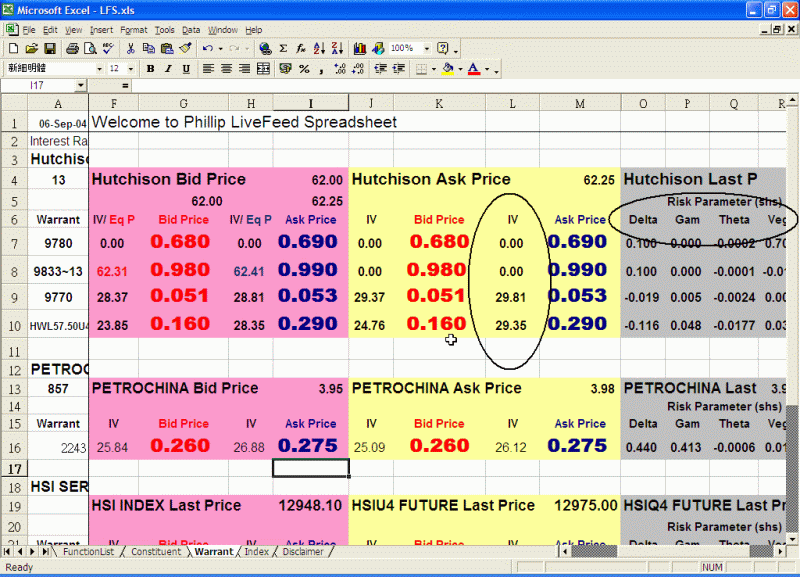The height and width of the screenshot is (577, 800).
Task: Toggle Bold formatting
Action: 150,69
